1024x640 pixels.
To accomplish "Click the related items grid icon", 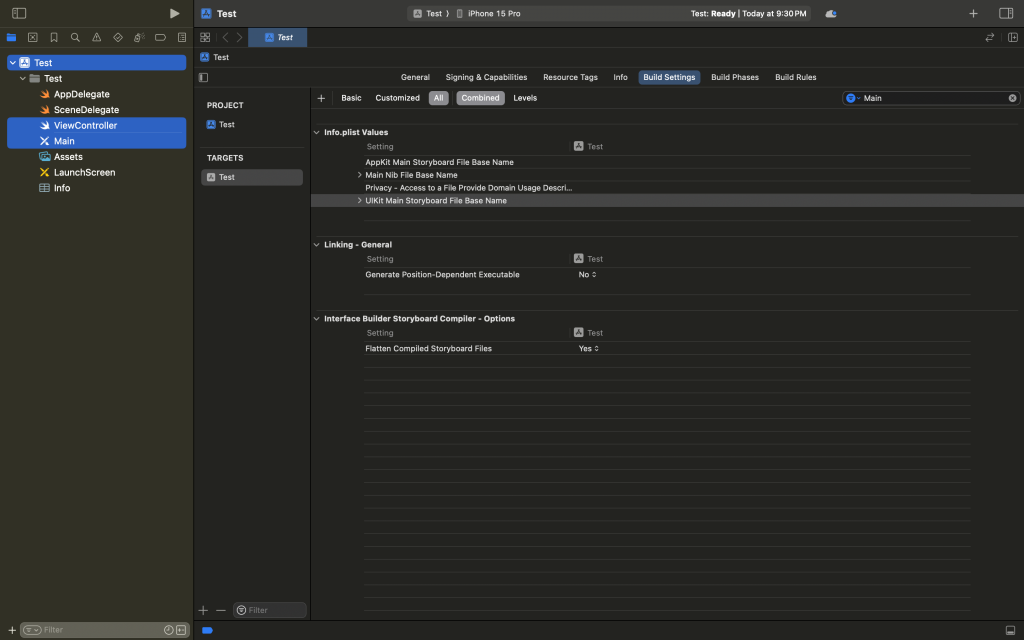I will click(205, 37).
